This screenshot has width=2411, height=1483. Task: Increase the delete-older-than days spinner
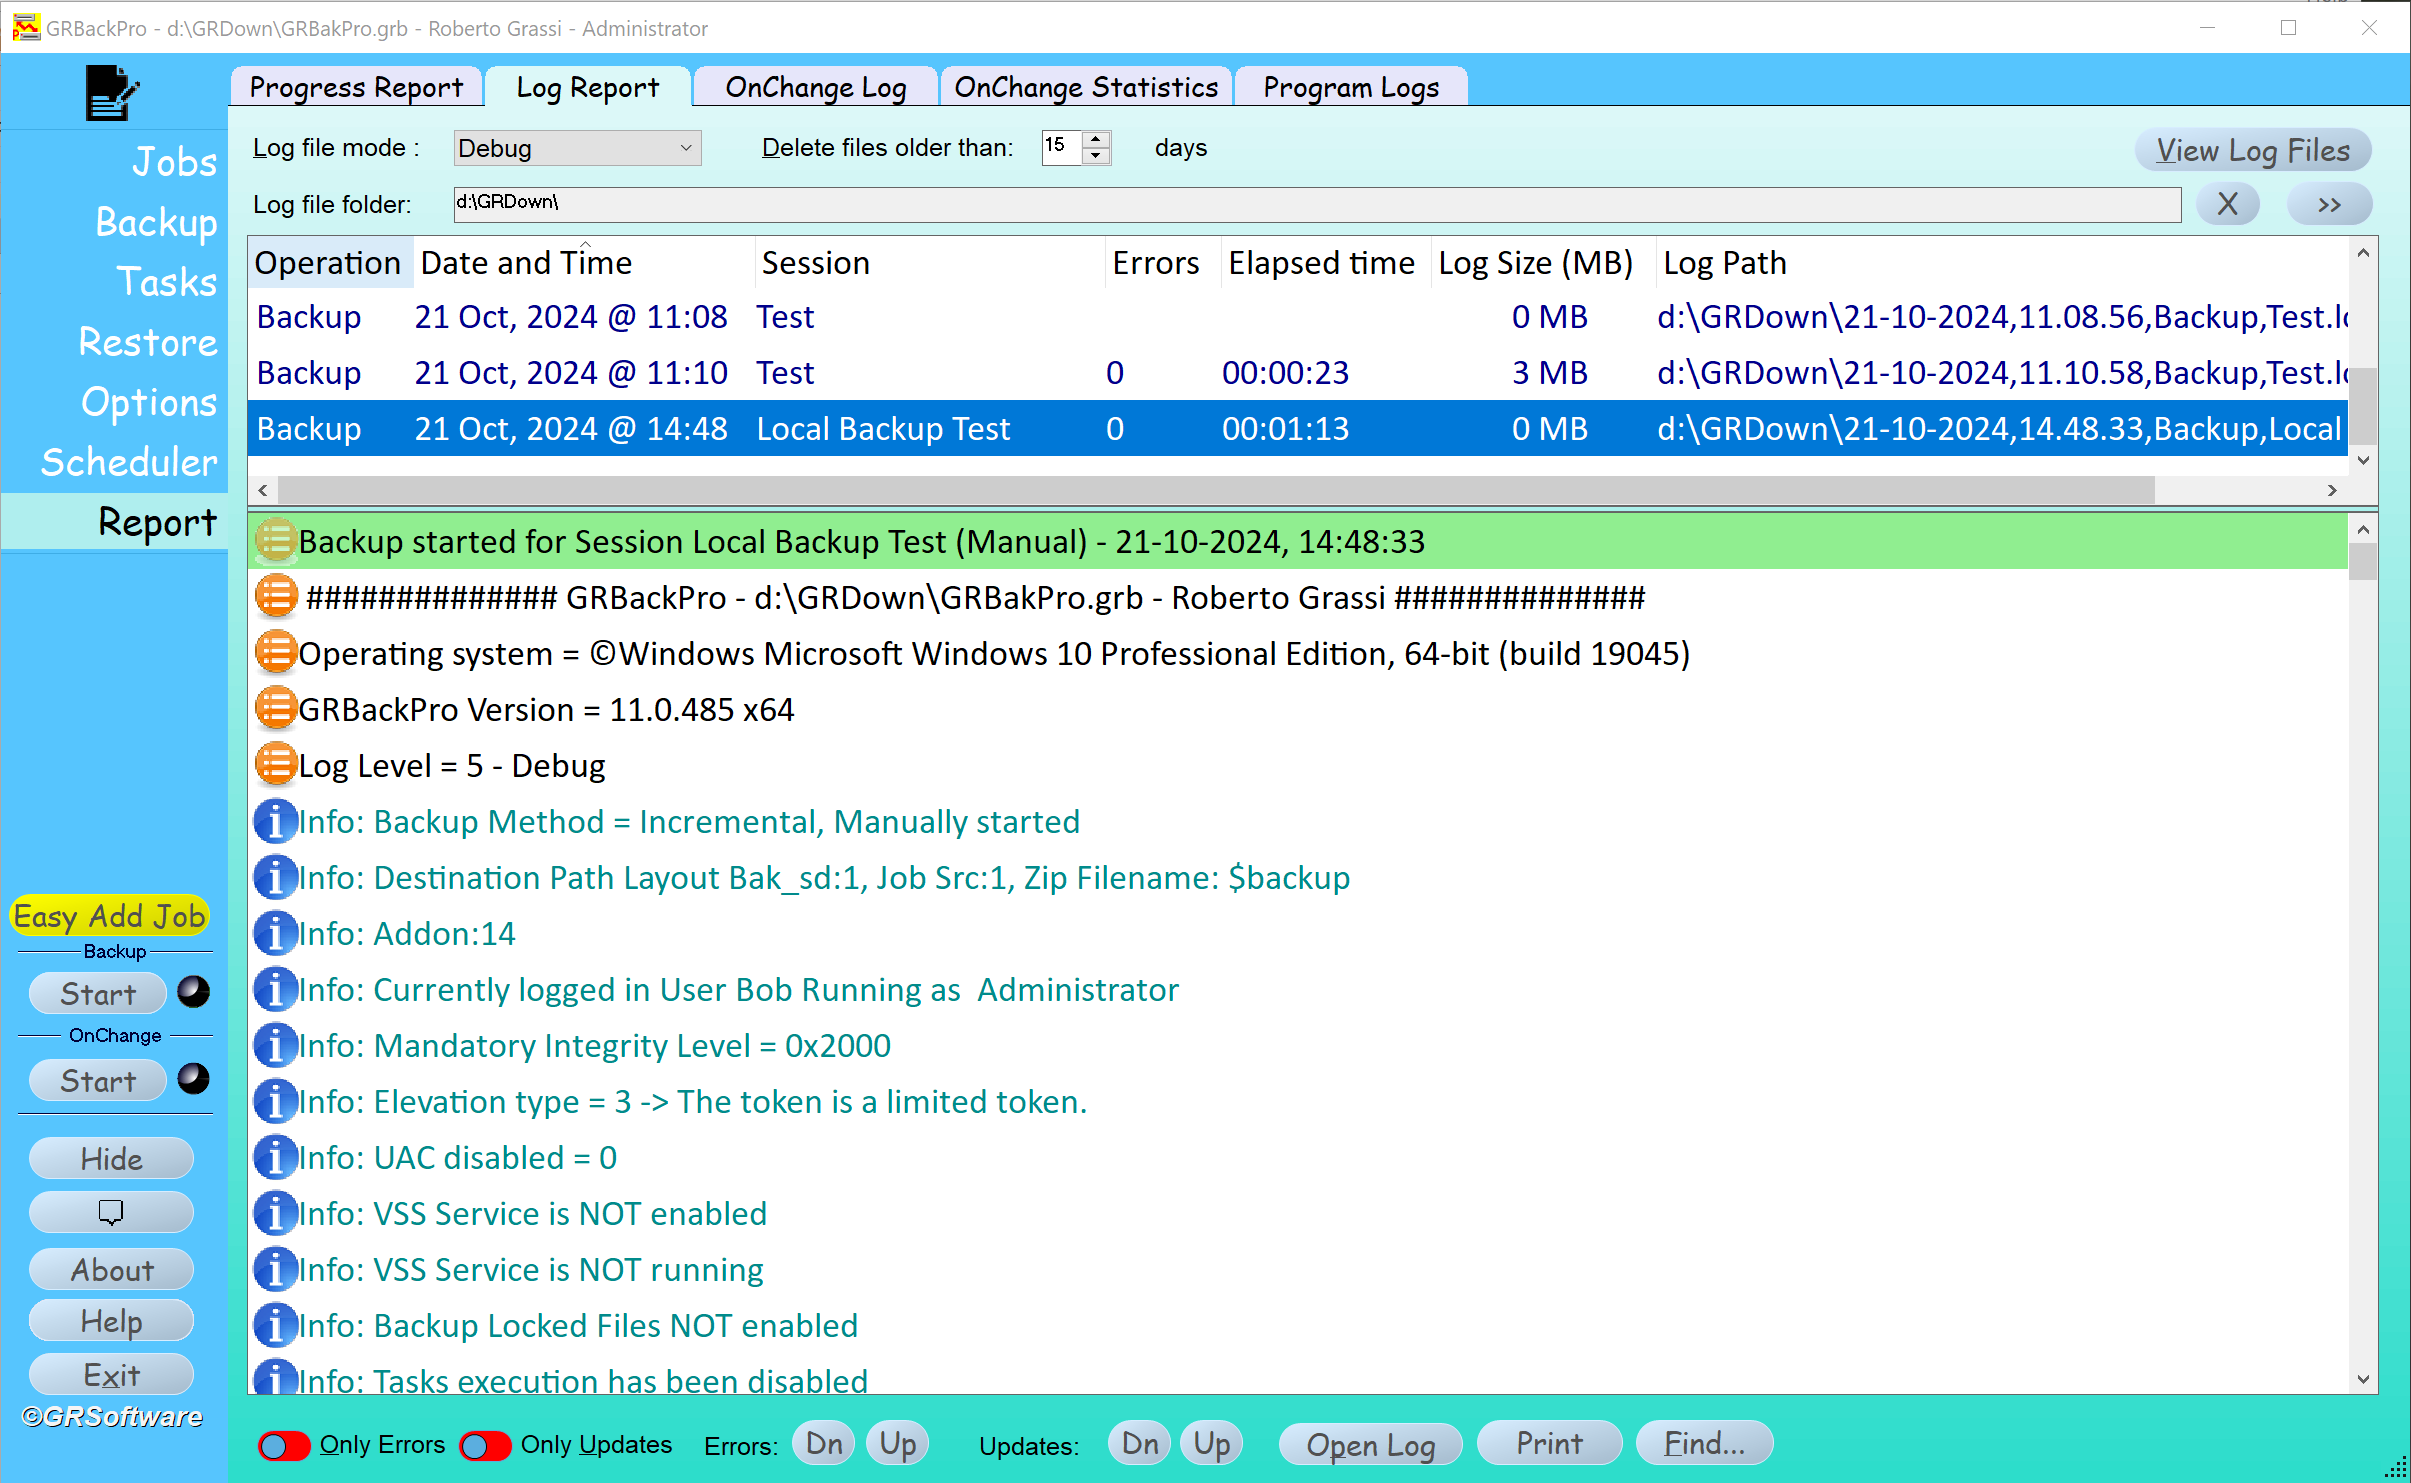pos(1097,139)
